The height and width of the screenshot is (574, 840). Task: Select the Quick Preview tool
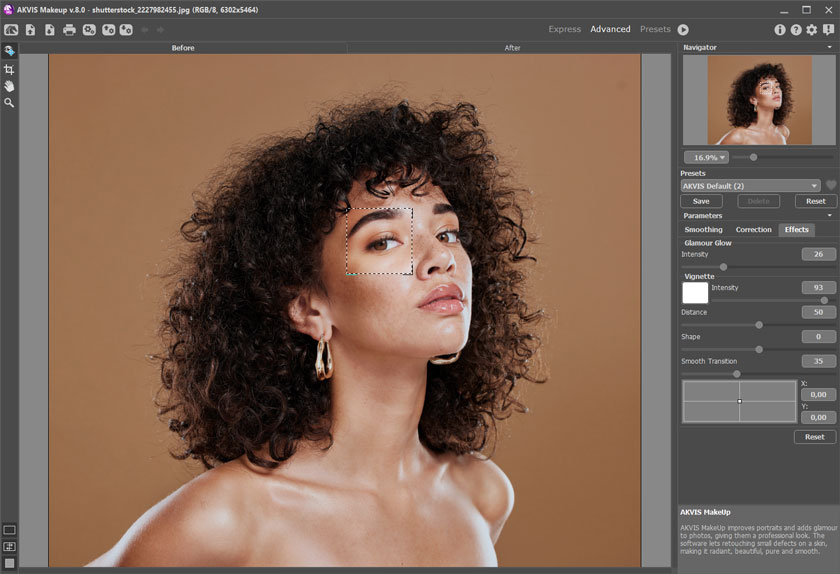coord(9,51)
